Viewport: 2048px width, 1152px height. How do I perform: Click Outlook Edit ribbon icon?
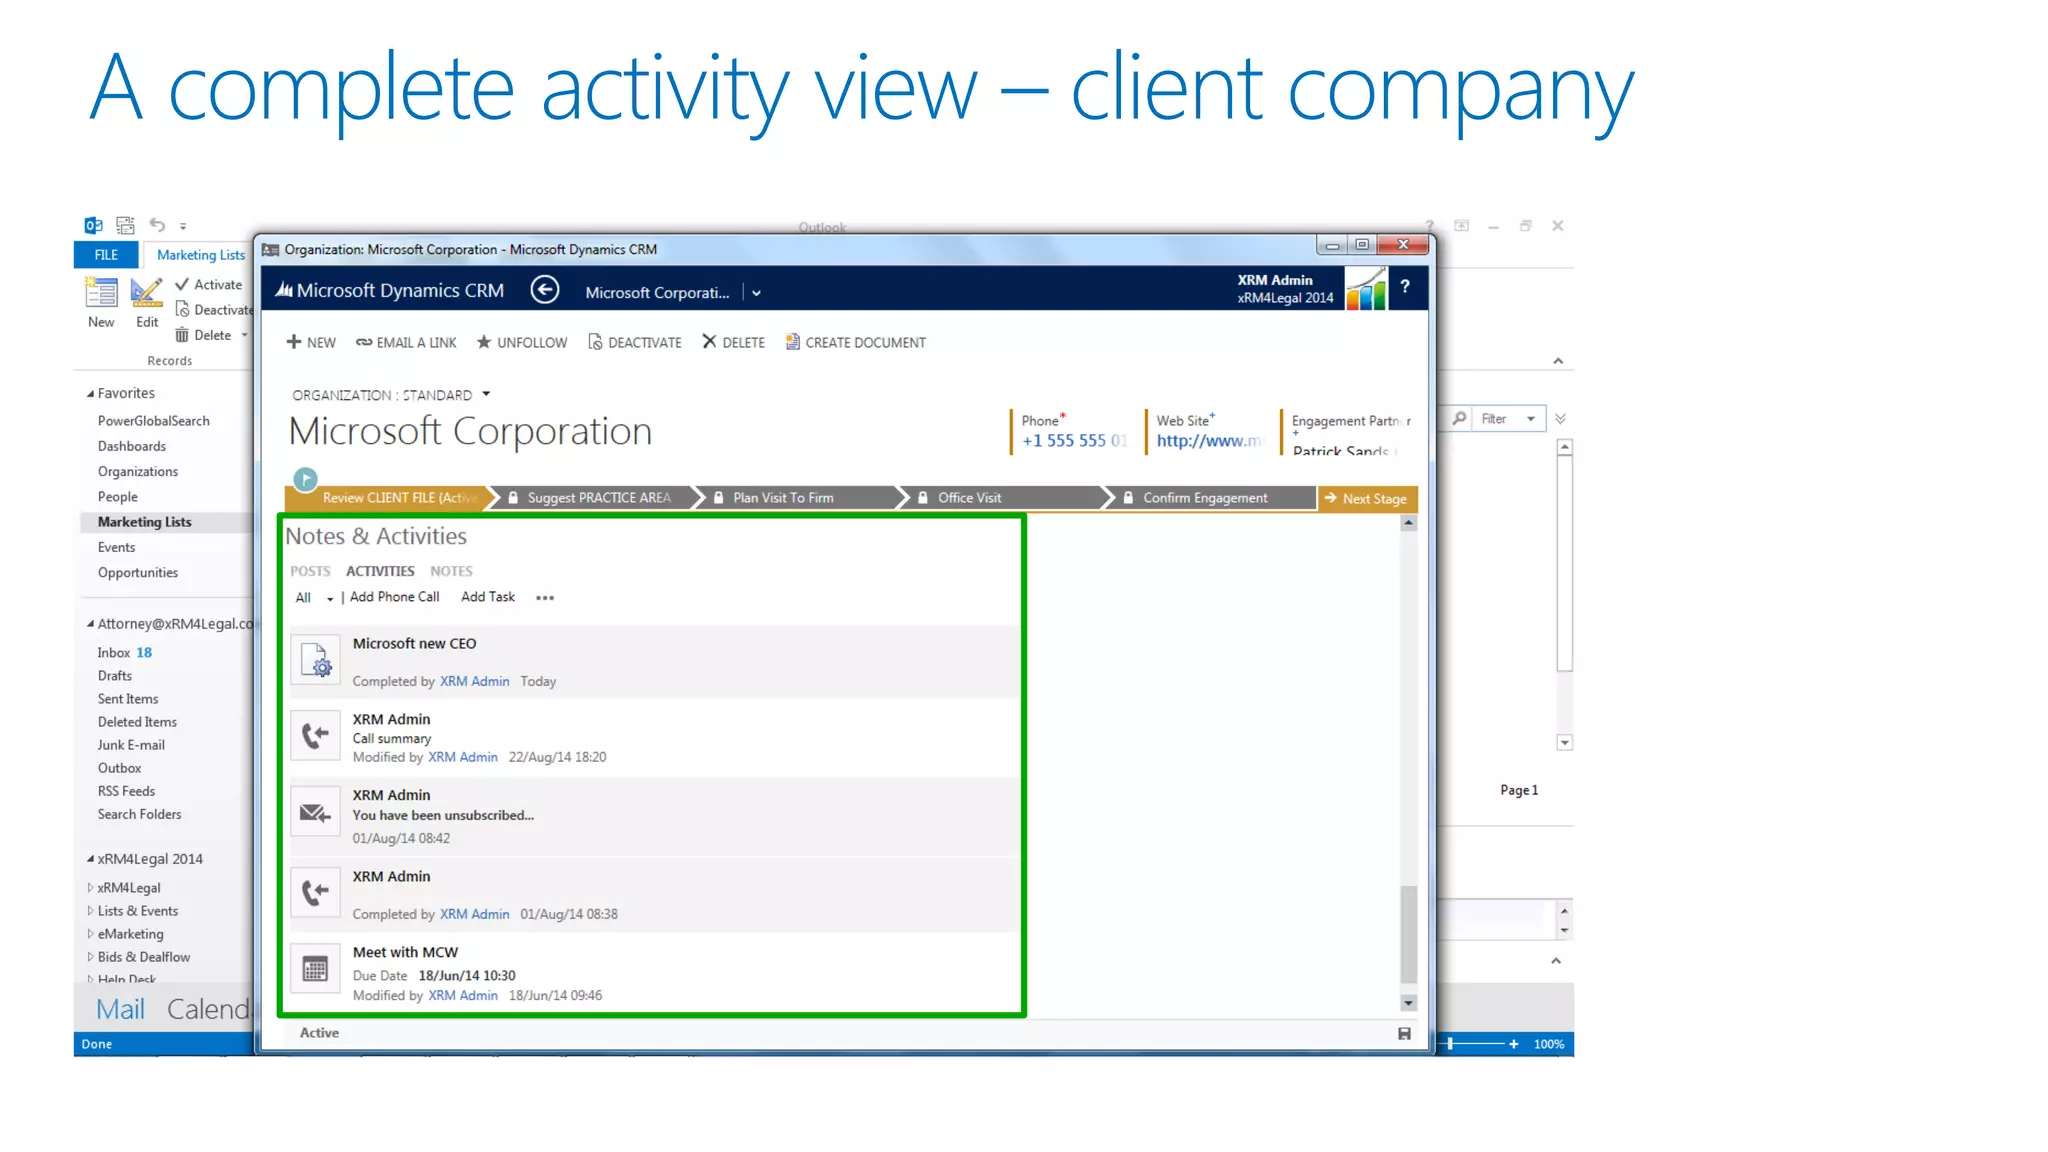(147, 301)
